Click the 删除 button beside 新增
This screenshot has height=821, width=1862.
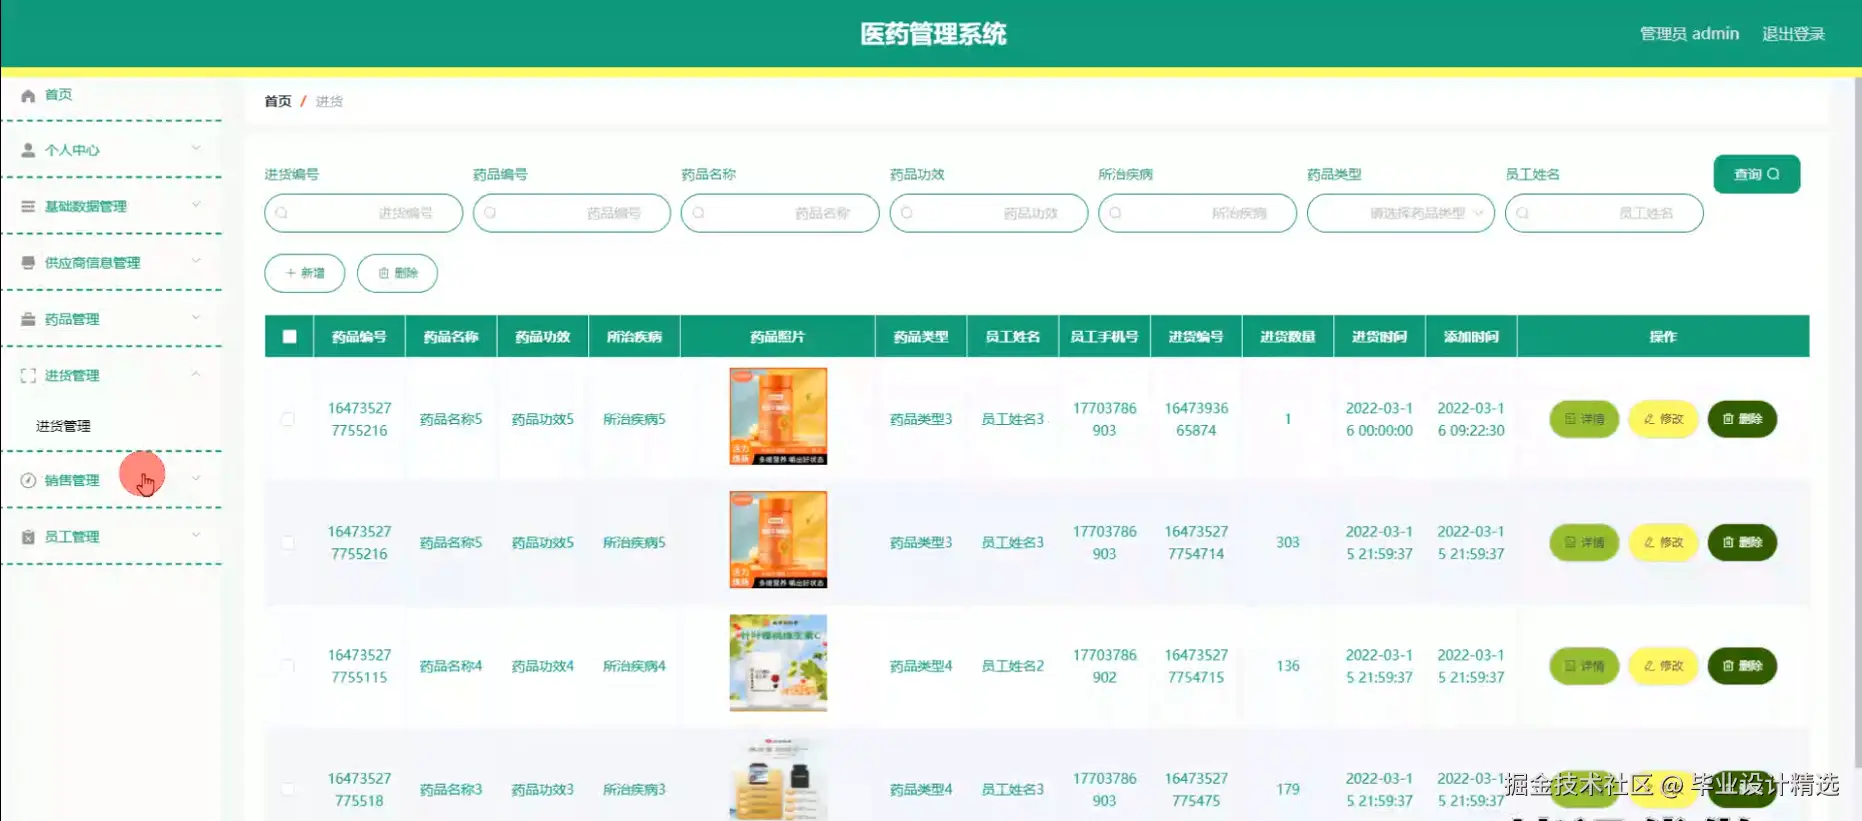tap(397, 273)
